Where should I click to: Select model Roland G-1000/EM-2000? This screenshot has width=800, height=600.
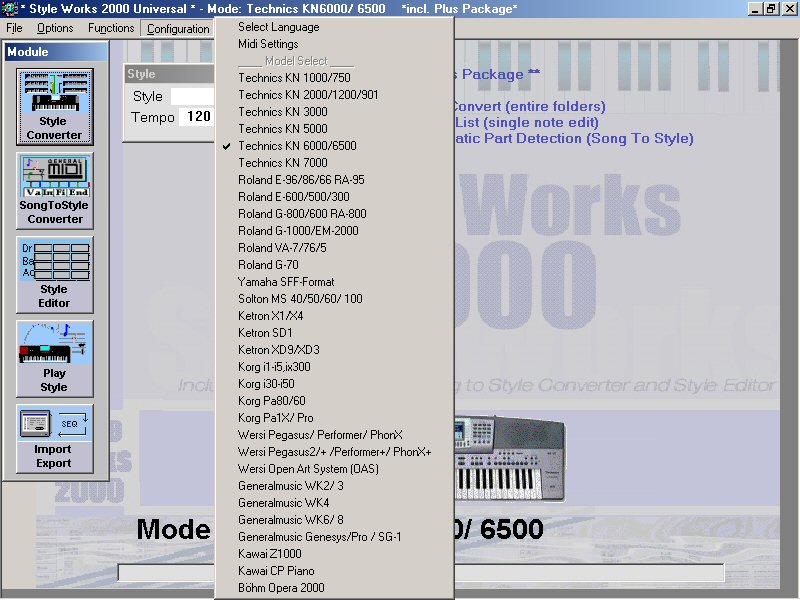(x=334, y=231)
